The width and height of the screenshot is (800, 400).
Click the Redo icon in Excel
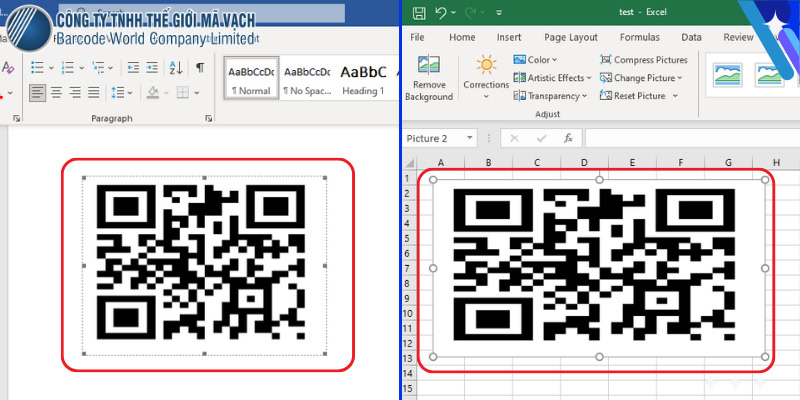pyautogui.click(x=471, y=13)
